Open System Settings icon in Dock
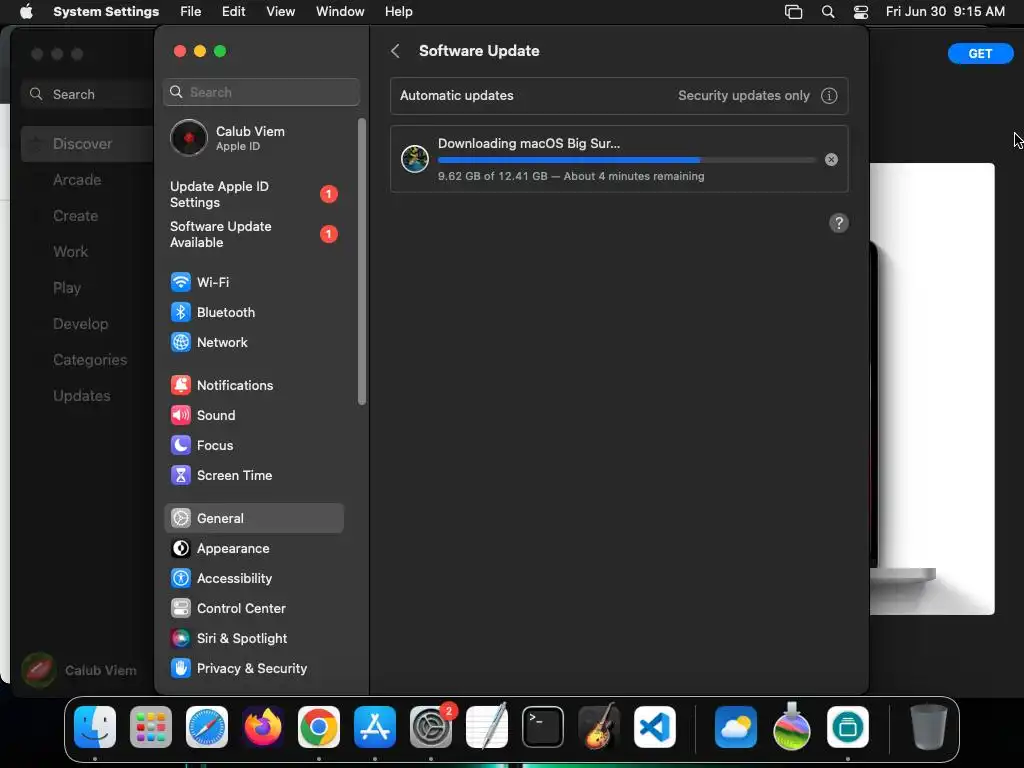Screen dimensions: 1024x768 [431, 727]
